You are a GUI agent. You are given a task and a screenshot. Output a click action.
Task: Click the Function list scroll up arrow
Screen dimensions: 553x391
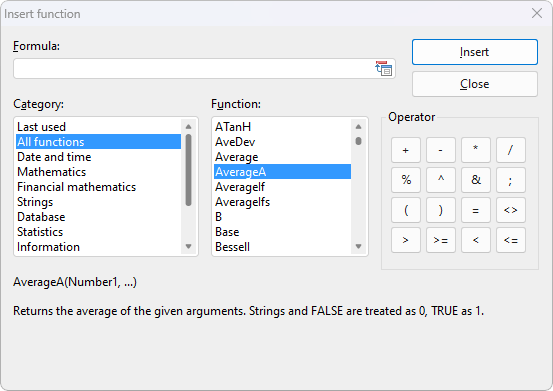[358, 127]
